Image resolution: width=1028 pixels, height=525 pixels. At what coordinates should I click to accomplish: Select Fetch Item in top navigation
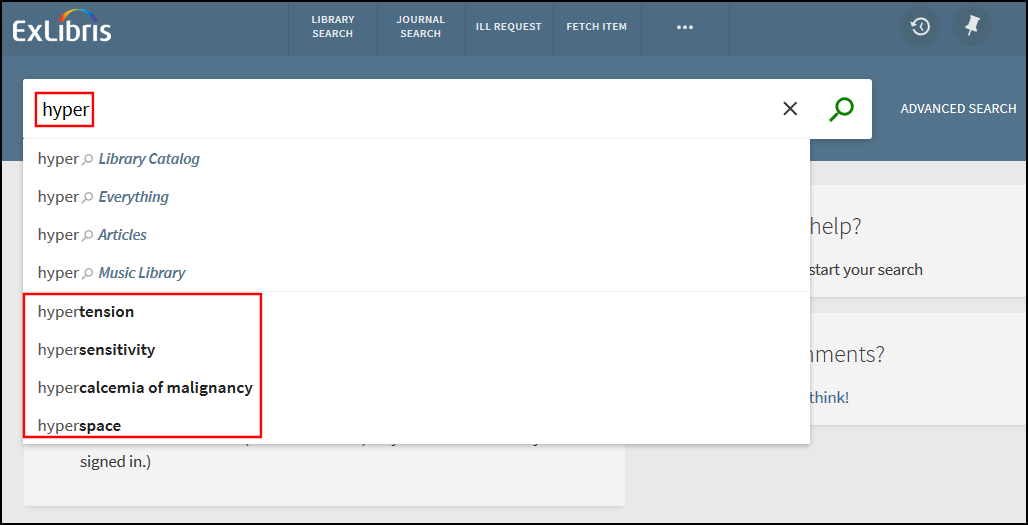coord(596,27)
